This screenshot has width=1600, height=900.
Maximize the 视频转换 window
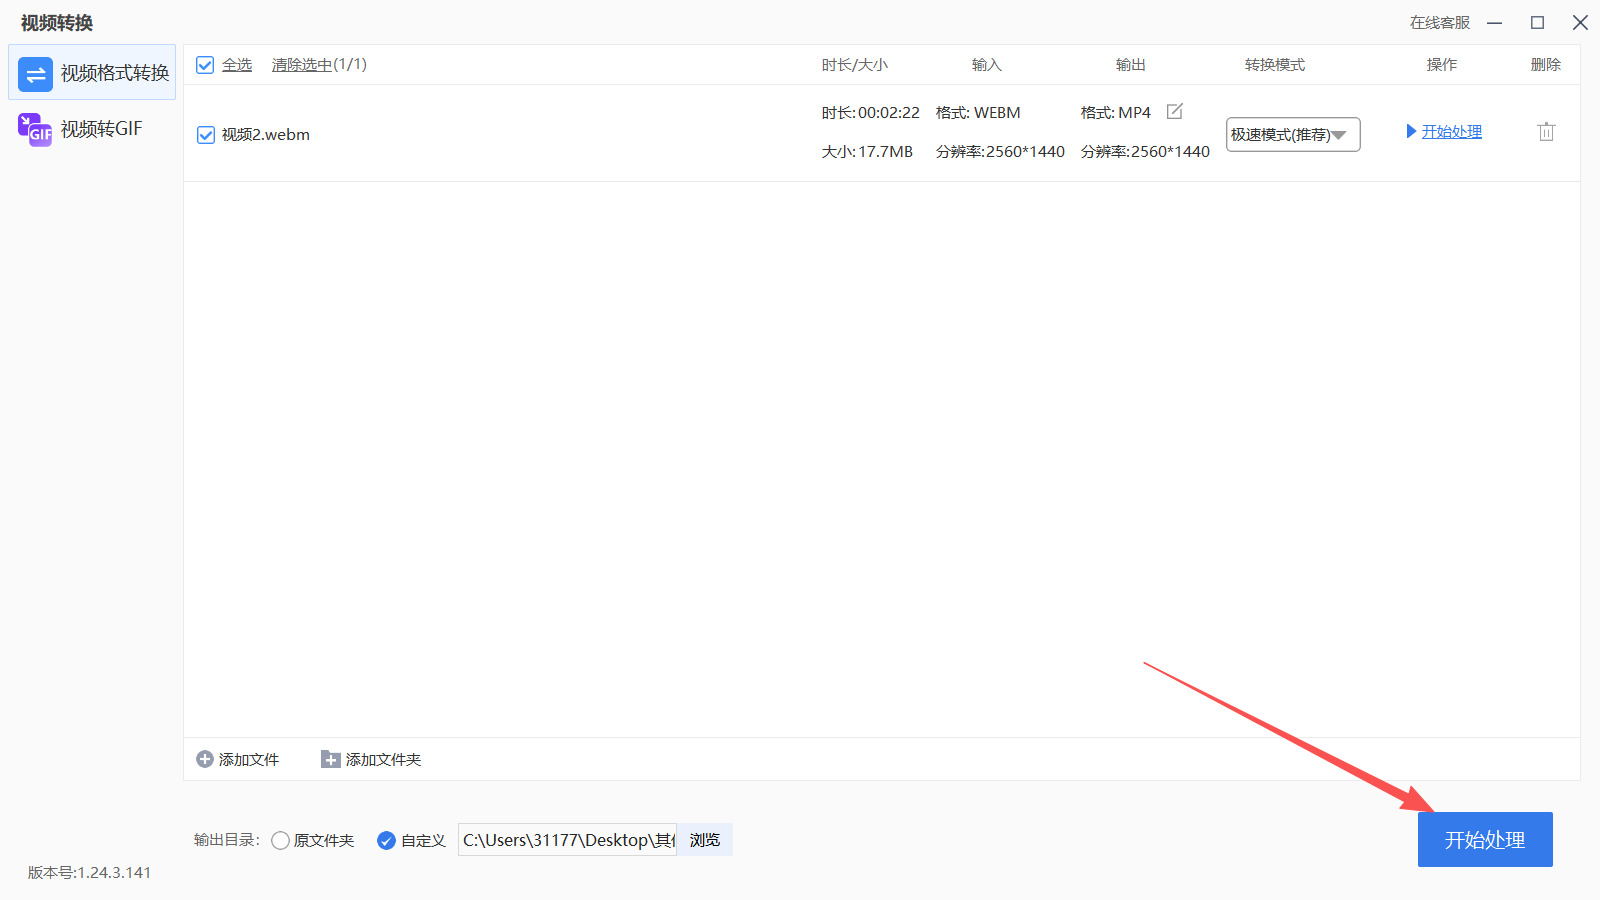1538,23
